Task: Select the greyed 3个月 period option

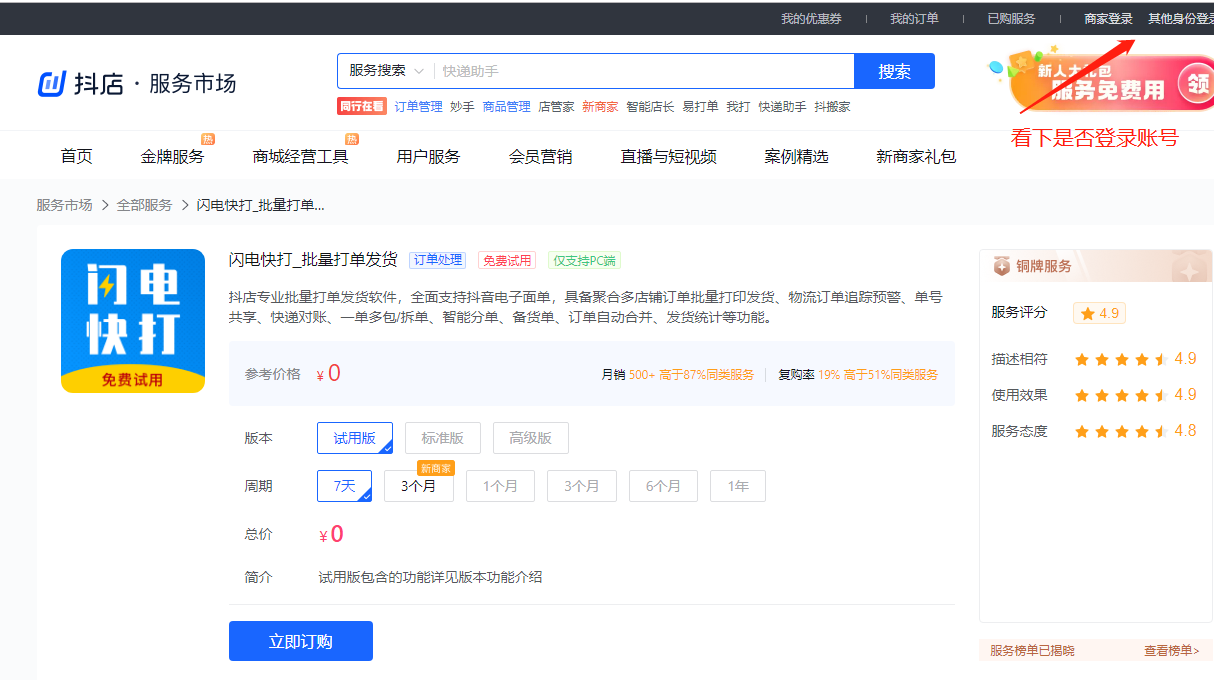Action: click(x=582, y=486)
